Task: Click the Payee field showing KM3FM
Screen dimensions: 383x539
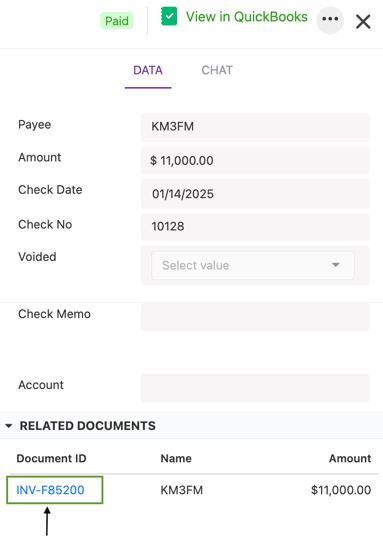Action: point(255,127)
